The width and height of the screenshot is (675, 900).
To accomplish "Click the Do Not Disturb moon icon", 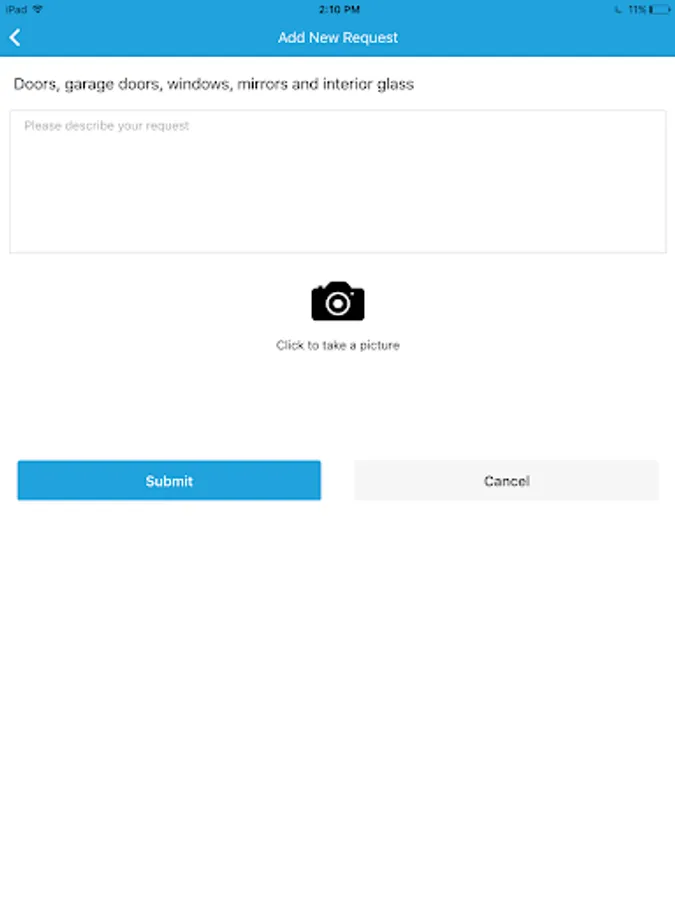I will pos(618,9).
